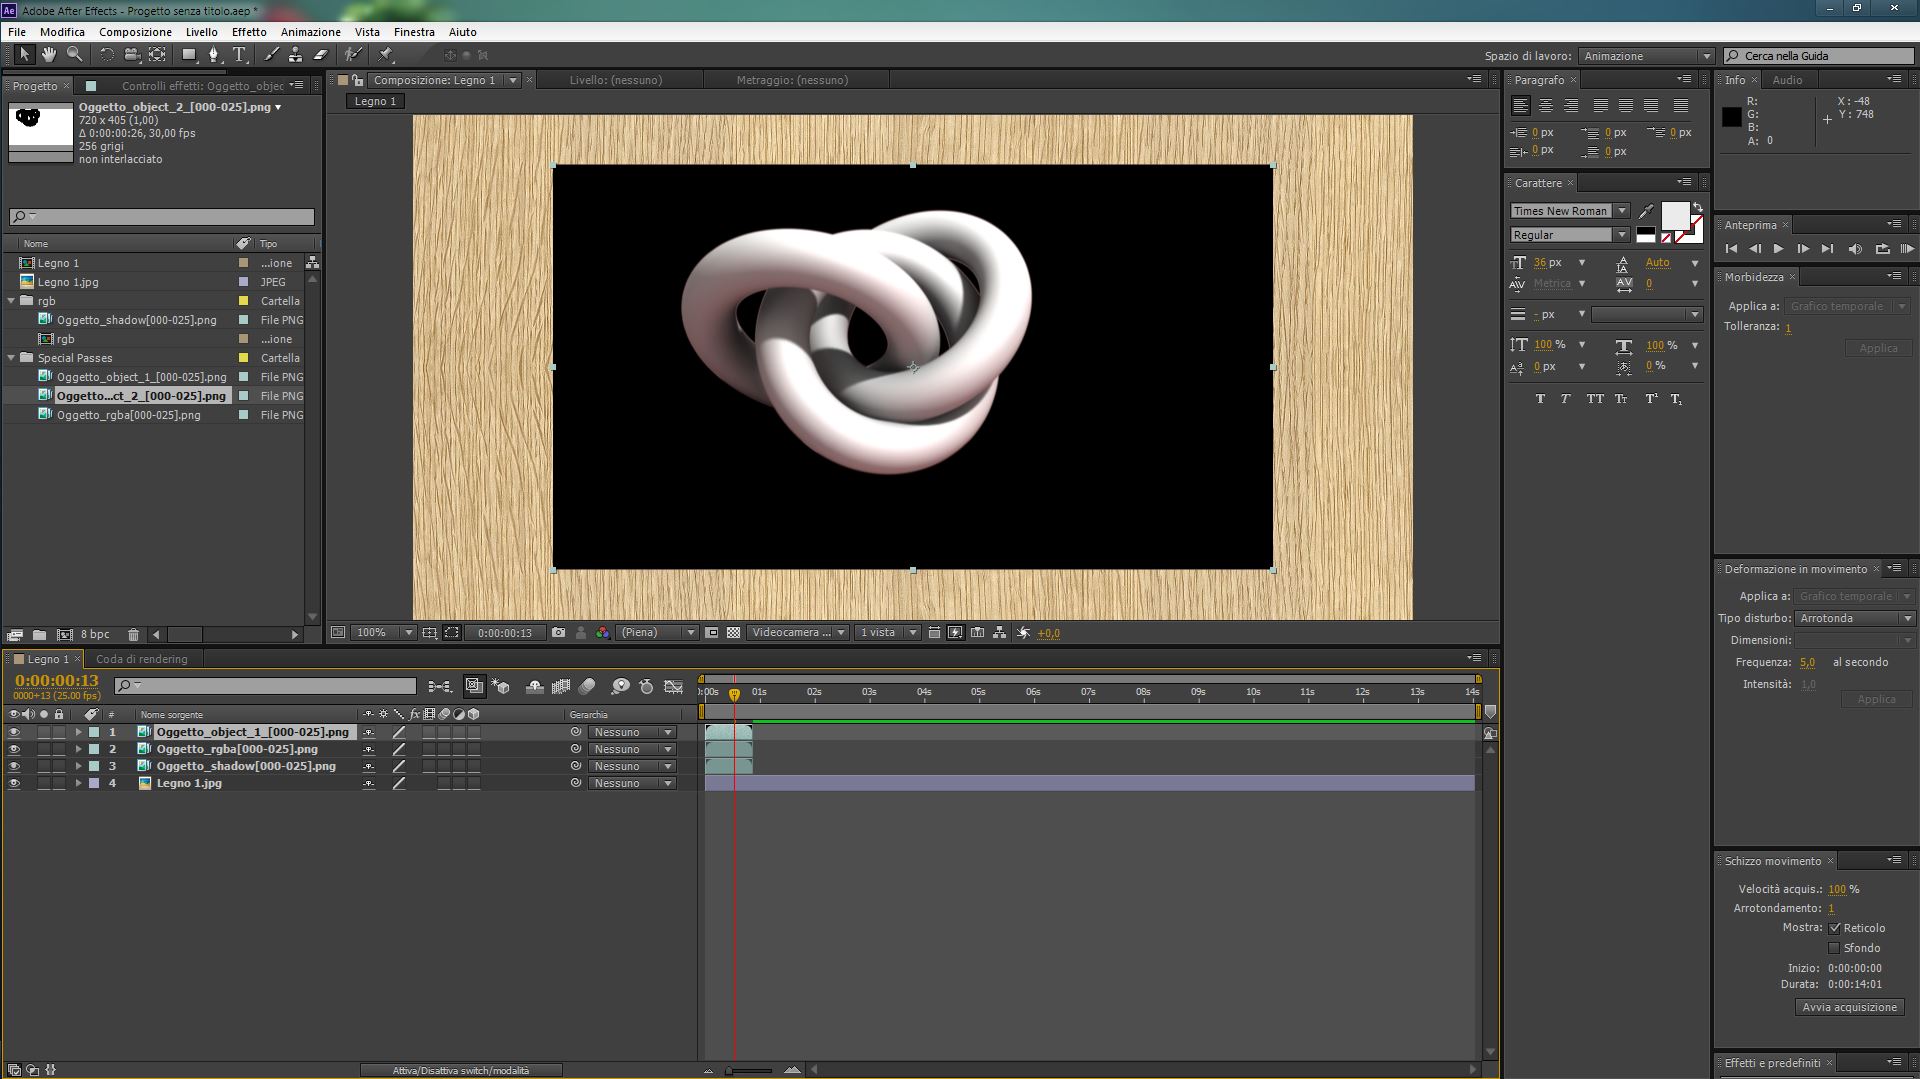Switch to the Coda di rendering tab
Screen dimensions: 1920x1079
pos(142,660)
